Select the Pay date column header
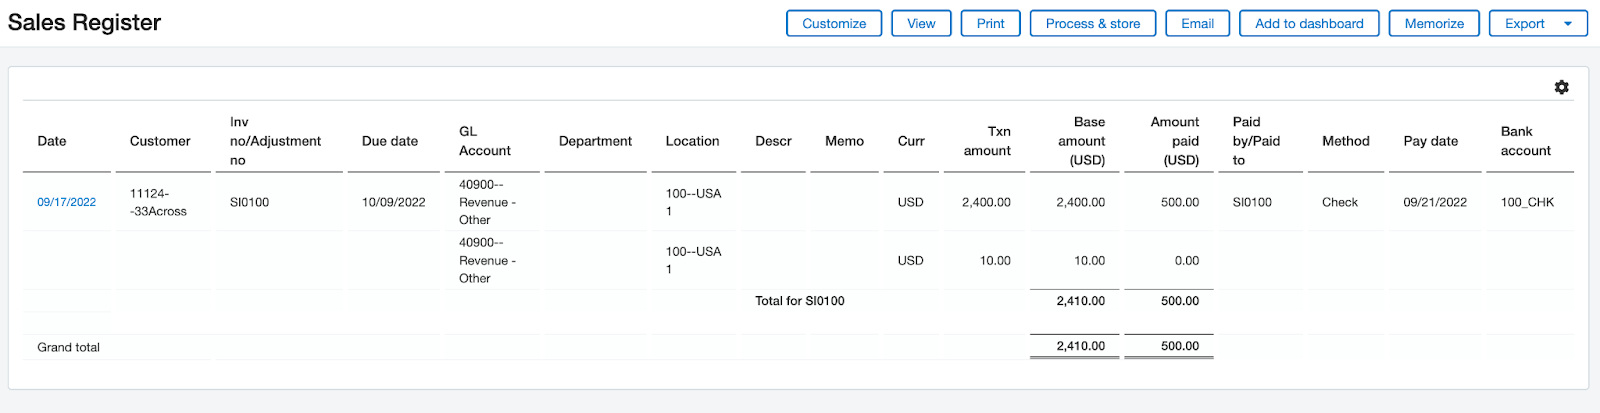The height and width of the screenshot is (413, 1600). click(1430, 141)
